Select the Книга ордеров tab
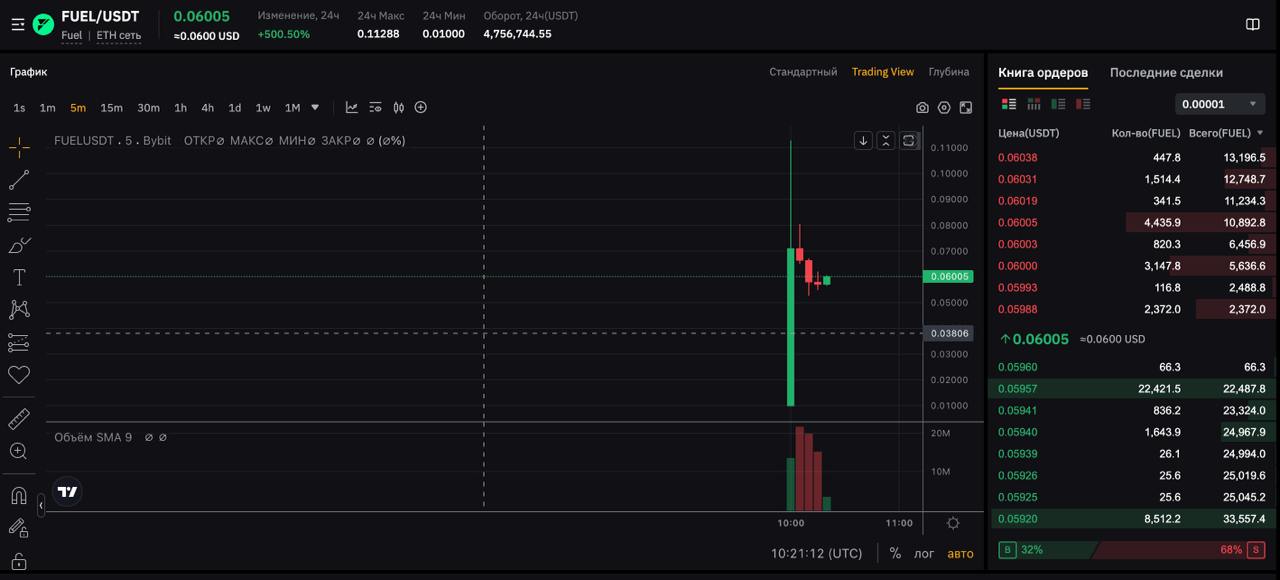The height and width of the screenshot is (580, 1280). tap(1043, 72)
